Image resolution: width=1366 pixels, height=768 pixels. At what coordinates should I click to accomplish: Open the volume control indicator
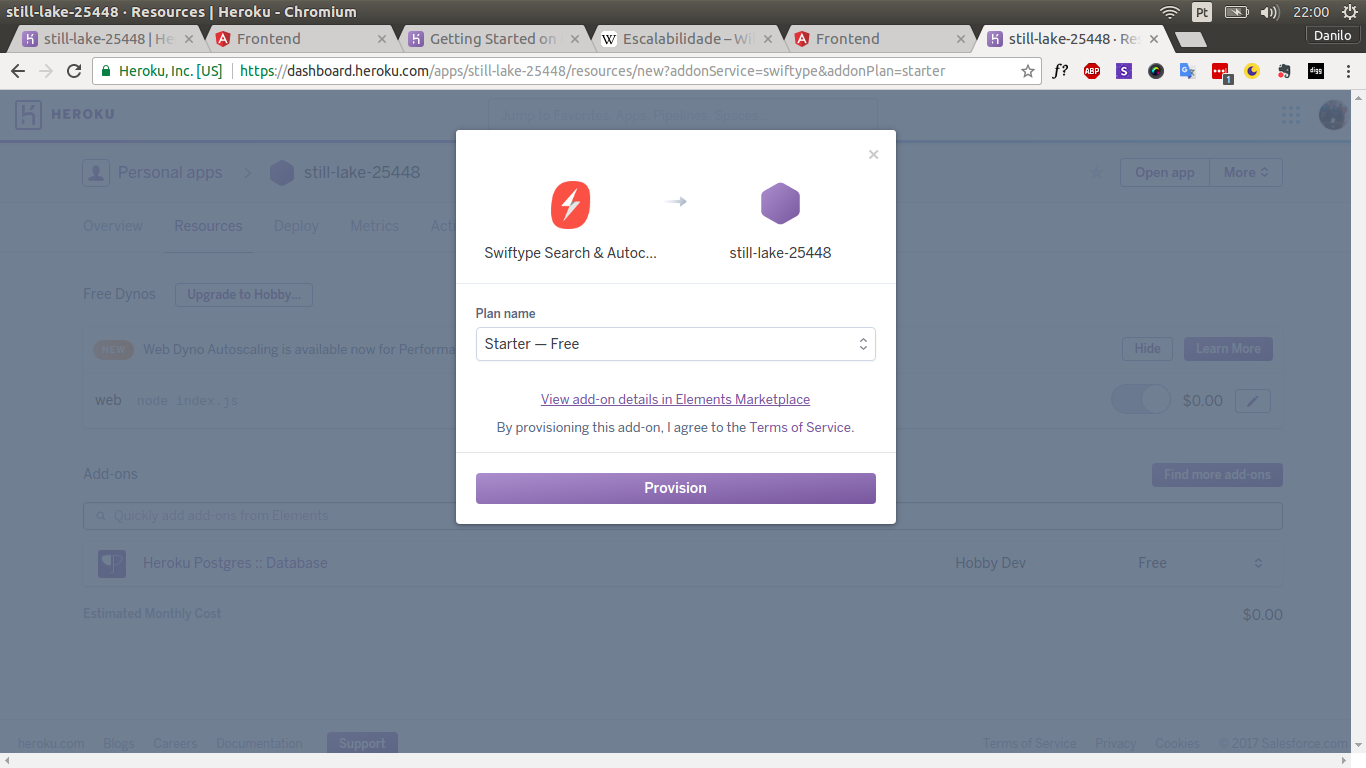tap(1270, 12)
